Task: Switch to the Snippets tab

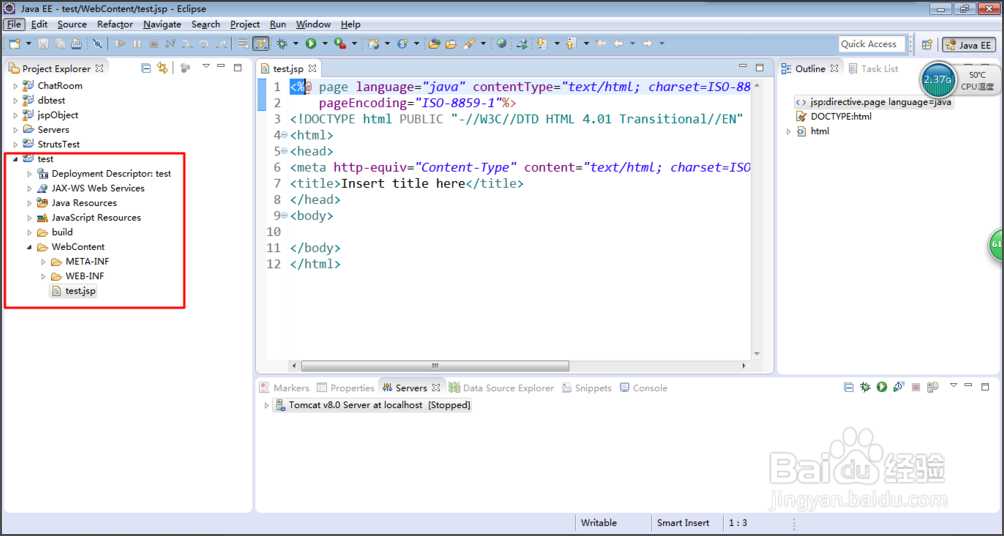Action: tap(587, 388)
